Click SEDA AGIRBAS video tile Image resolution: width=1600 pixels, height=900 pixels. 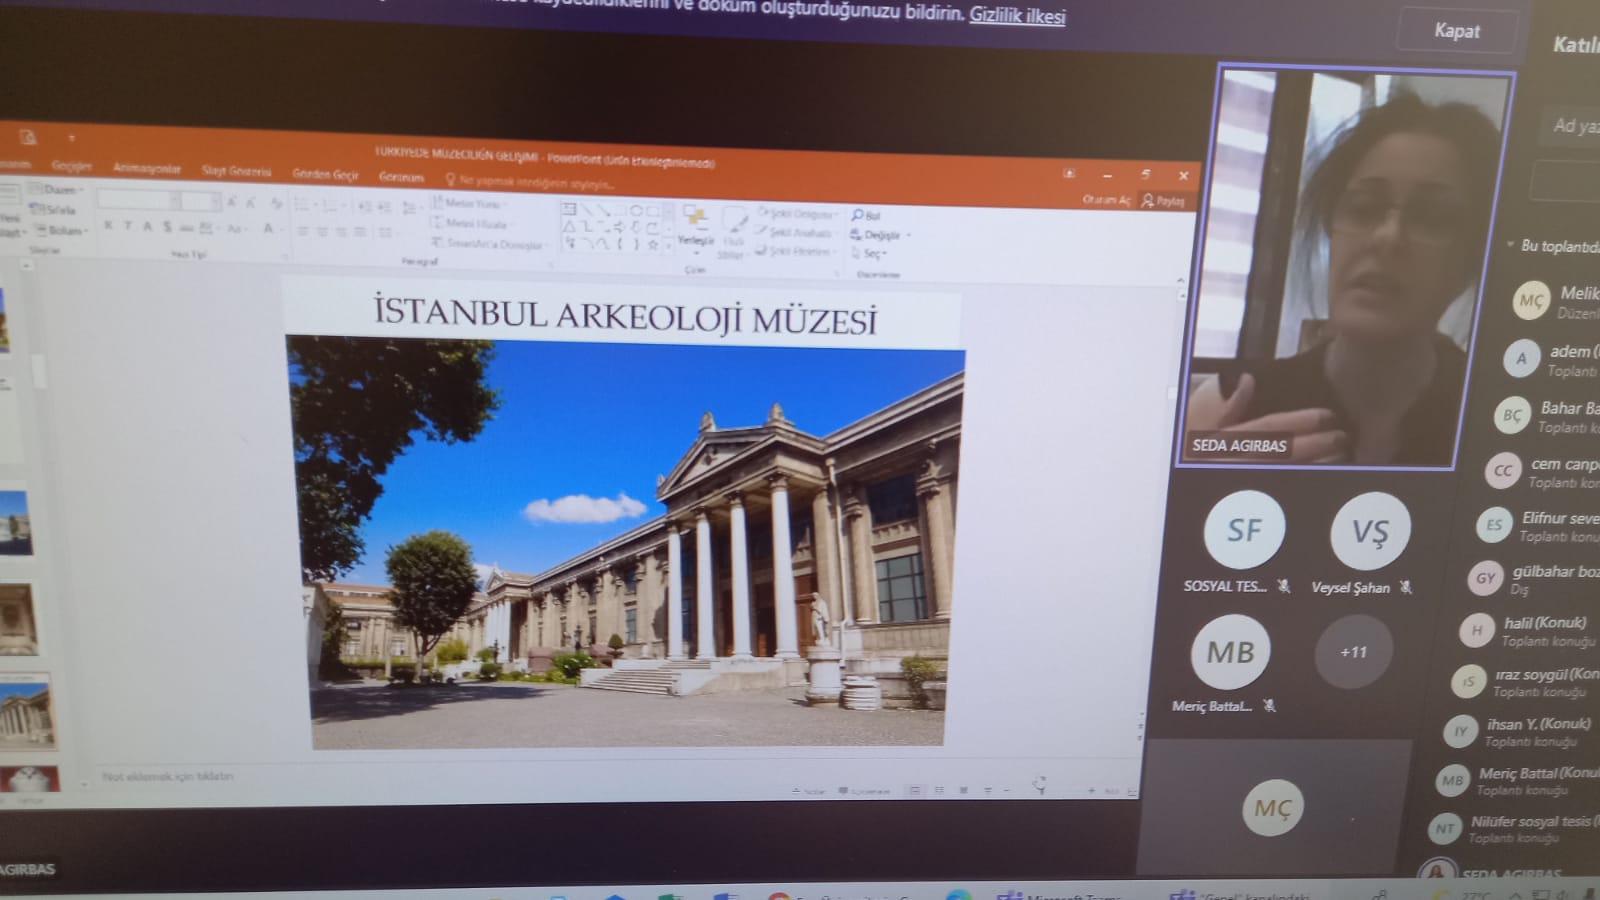[x=1345, y=268]
